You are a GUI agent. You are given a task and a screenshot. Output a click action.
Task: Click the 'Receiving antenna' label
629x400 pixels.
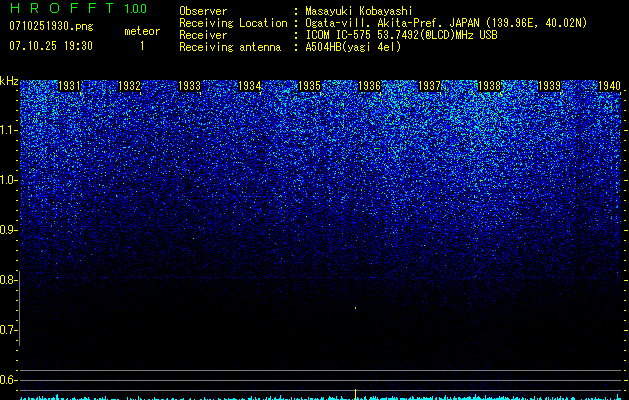pos(230,47)
